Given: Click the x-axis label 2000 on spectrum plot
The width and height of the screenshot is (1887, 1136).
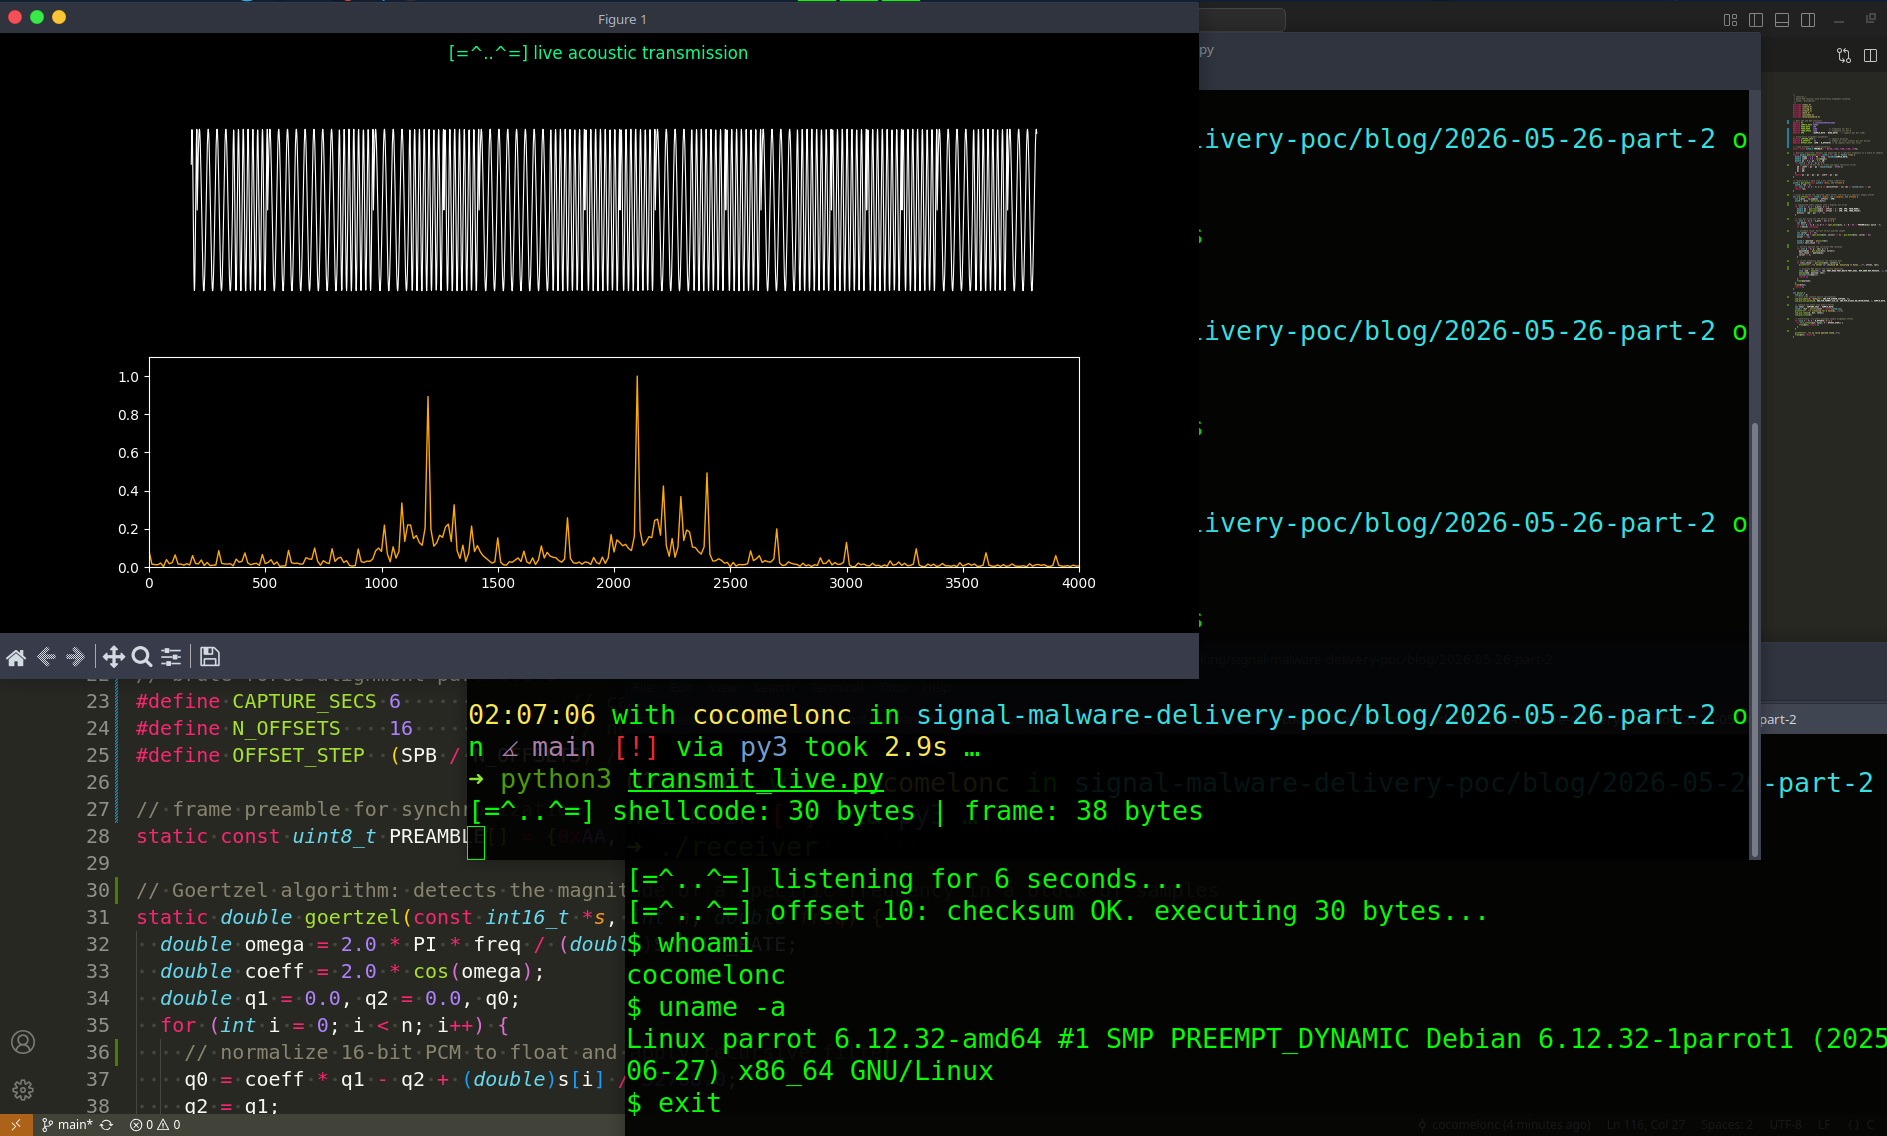Looking at the screenshot, I should point(614,583).
